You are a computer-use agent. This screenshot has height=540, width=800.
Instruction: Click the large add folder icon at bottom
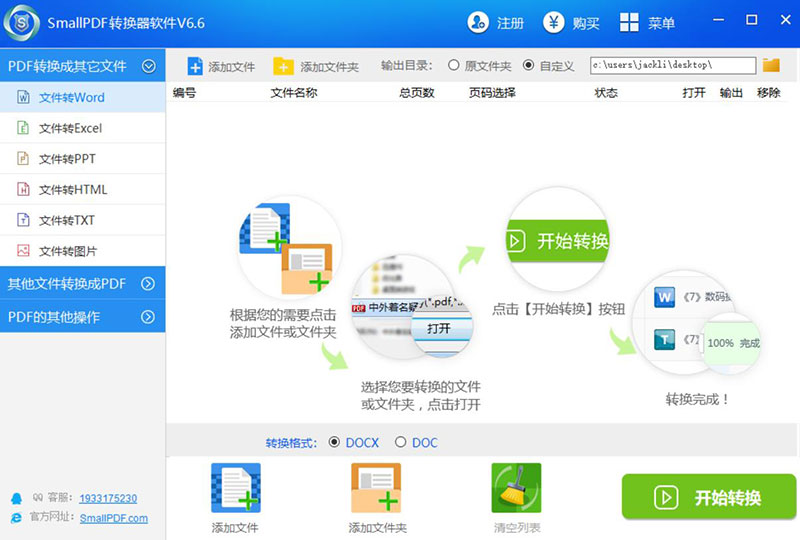point(376,487)
